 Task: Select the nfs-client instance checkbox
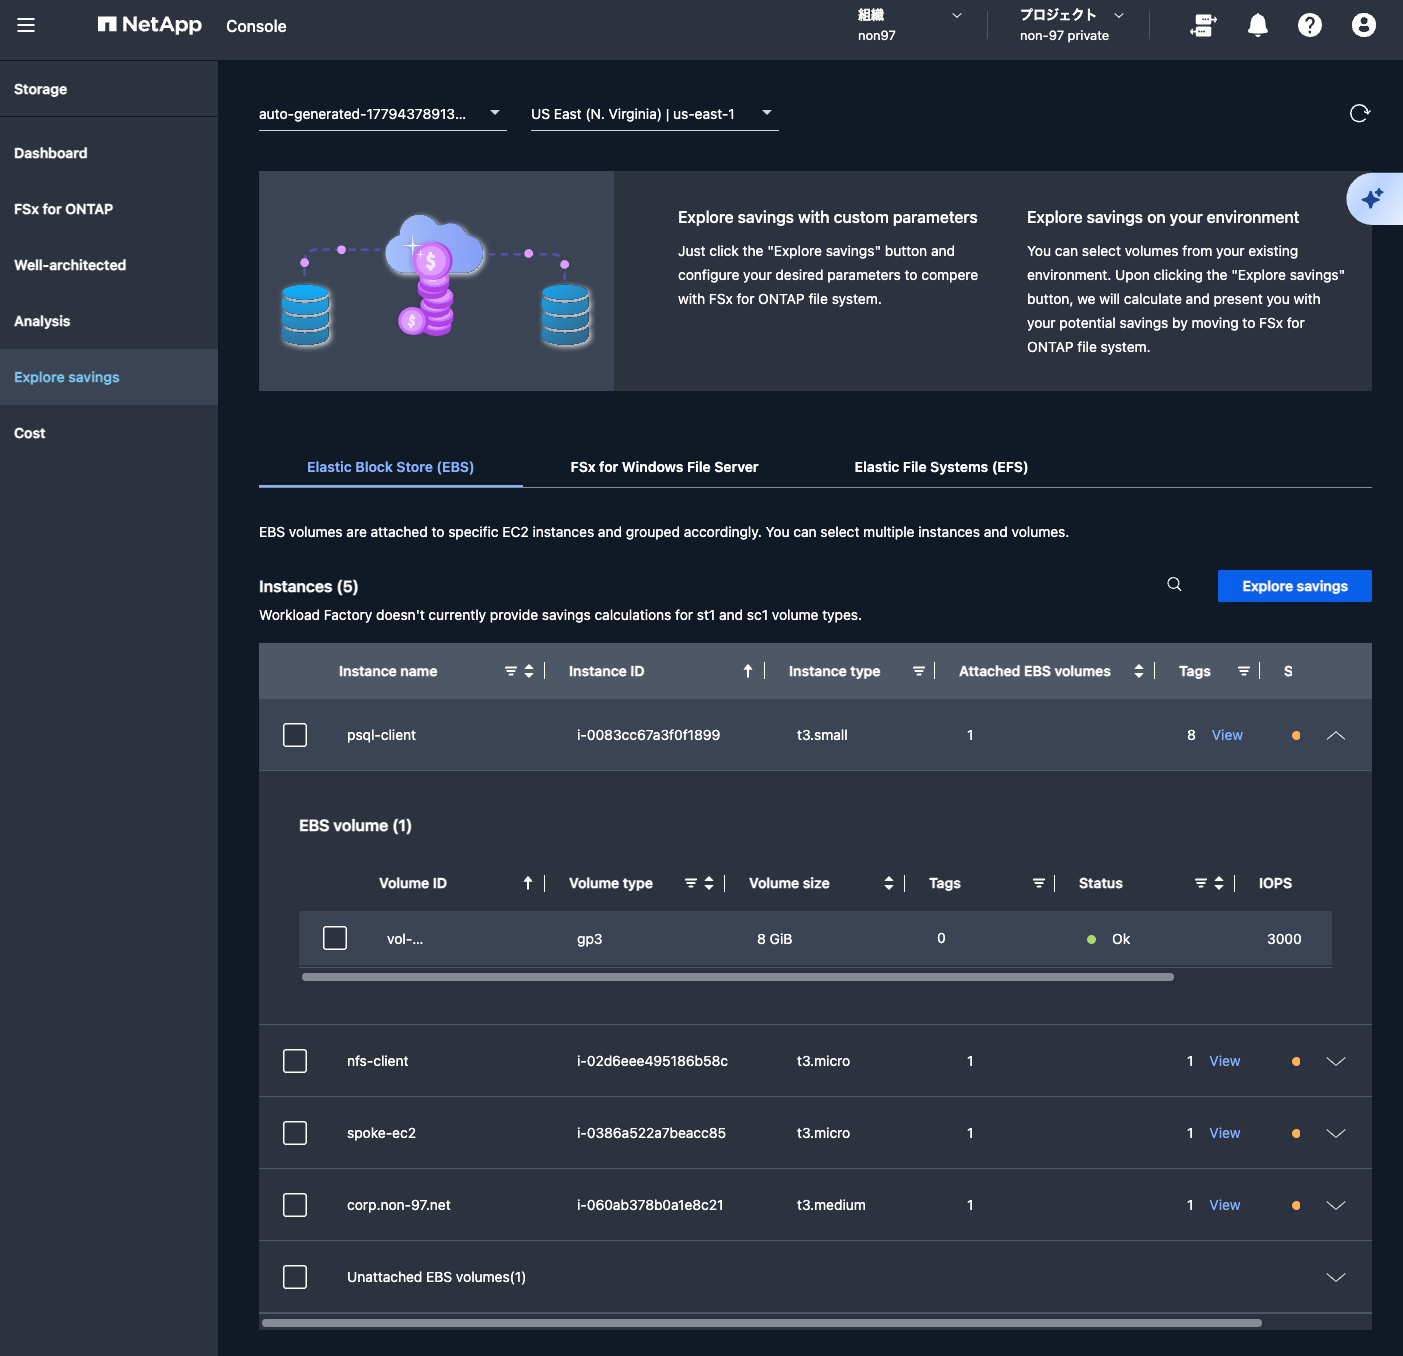coord(295,1061)
